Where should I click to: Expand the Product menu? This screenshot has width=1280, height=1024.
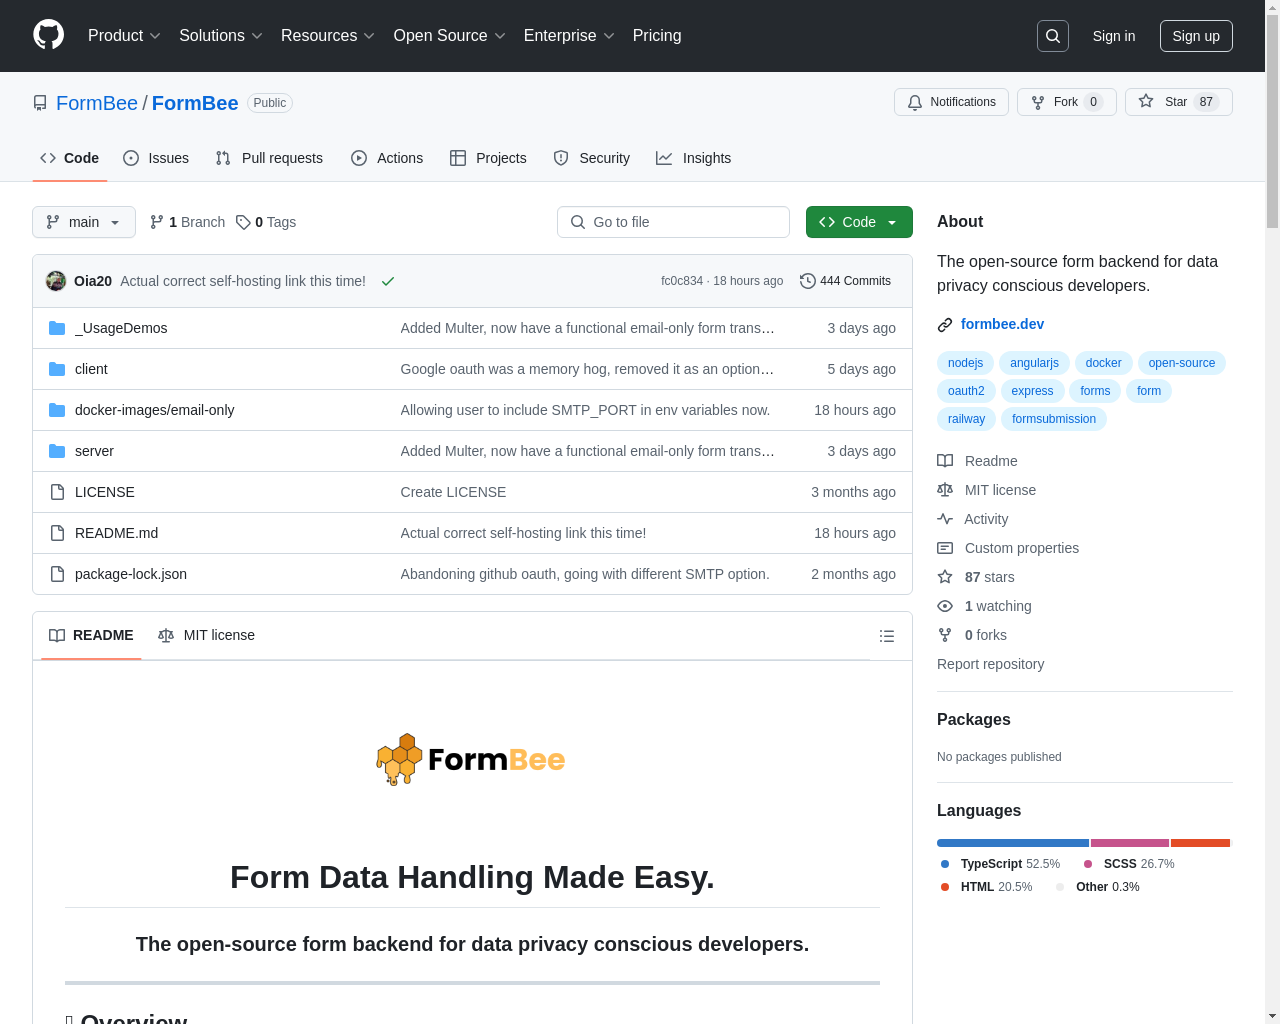point(124,36)
